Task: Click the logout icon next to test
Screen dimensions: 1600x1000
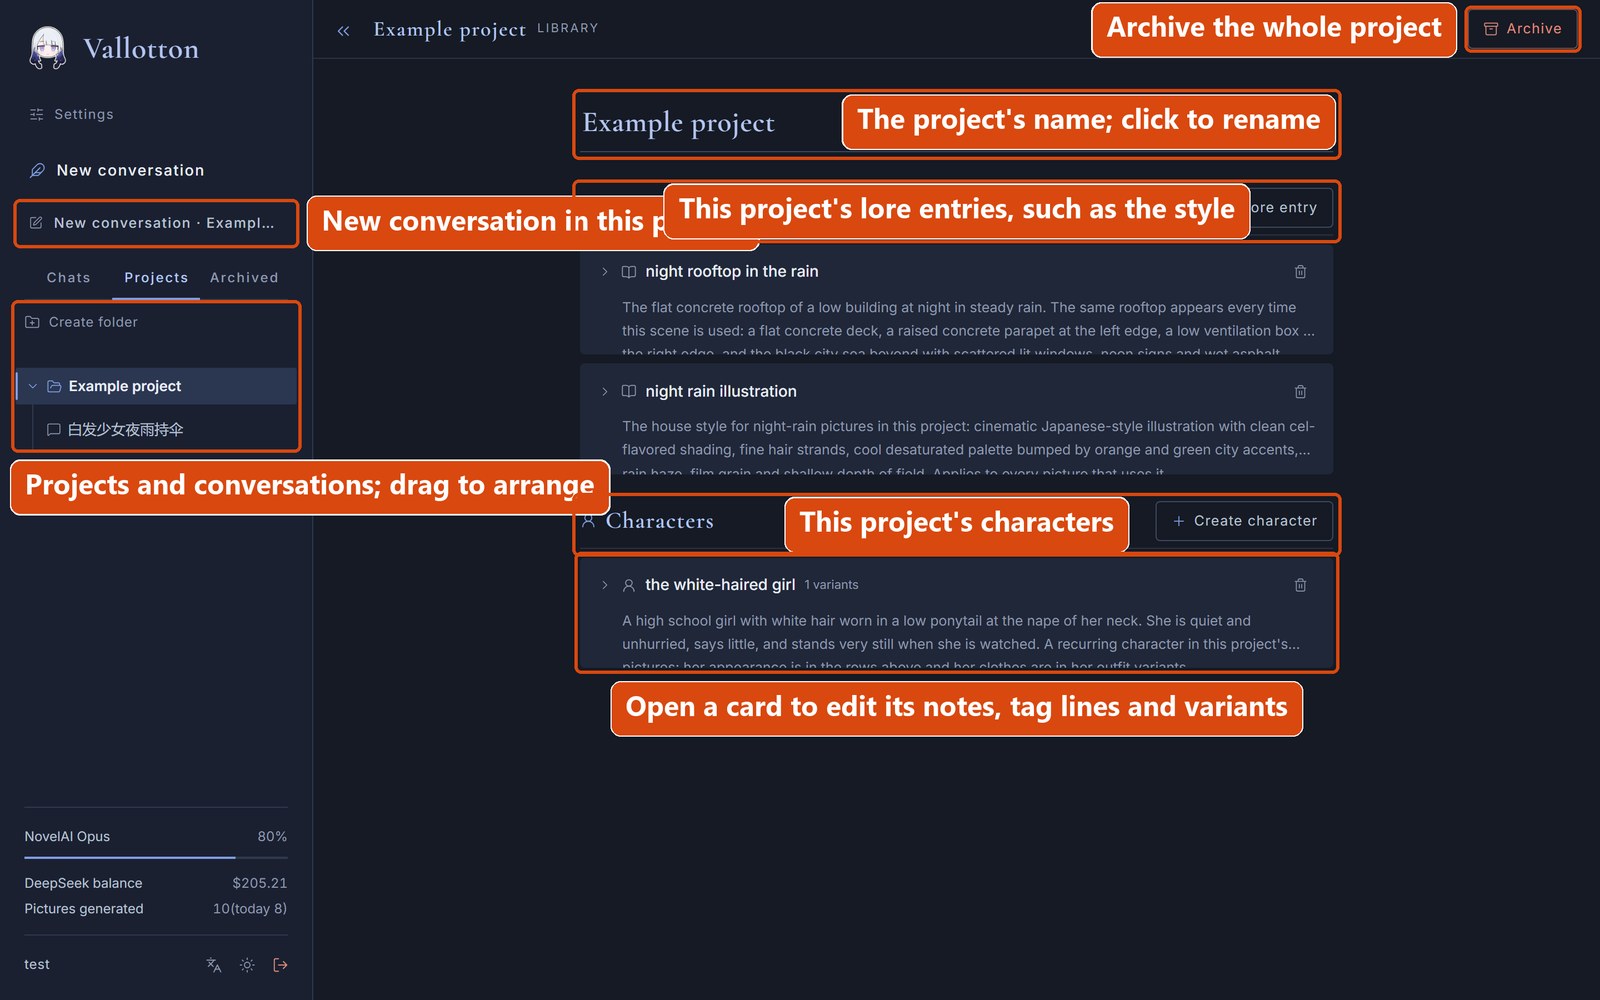Action: click(x=280, y=965)
